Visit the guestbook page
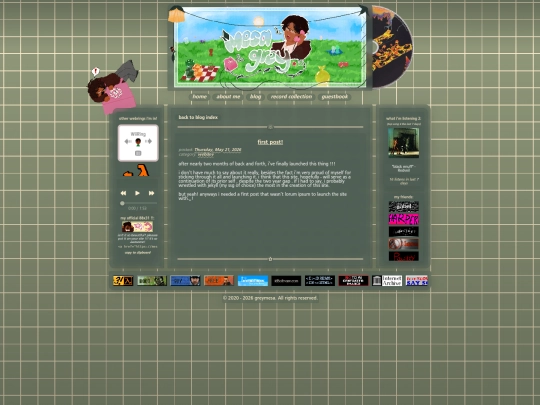The height and width of the screenshot is (405, 540). 334,97
